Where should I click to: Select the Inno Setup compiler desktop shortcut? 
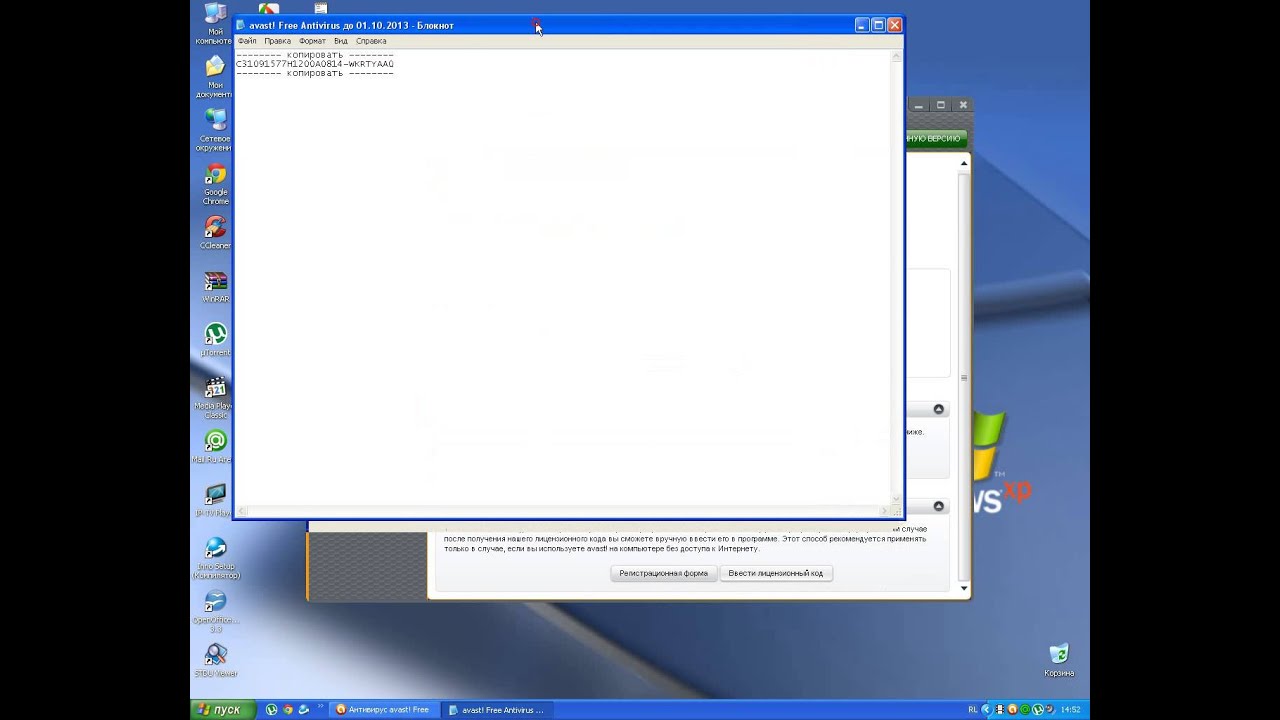click(215, 558)
